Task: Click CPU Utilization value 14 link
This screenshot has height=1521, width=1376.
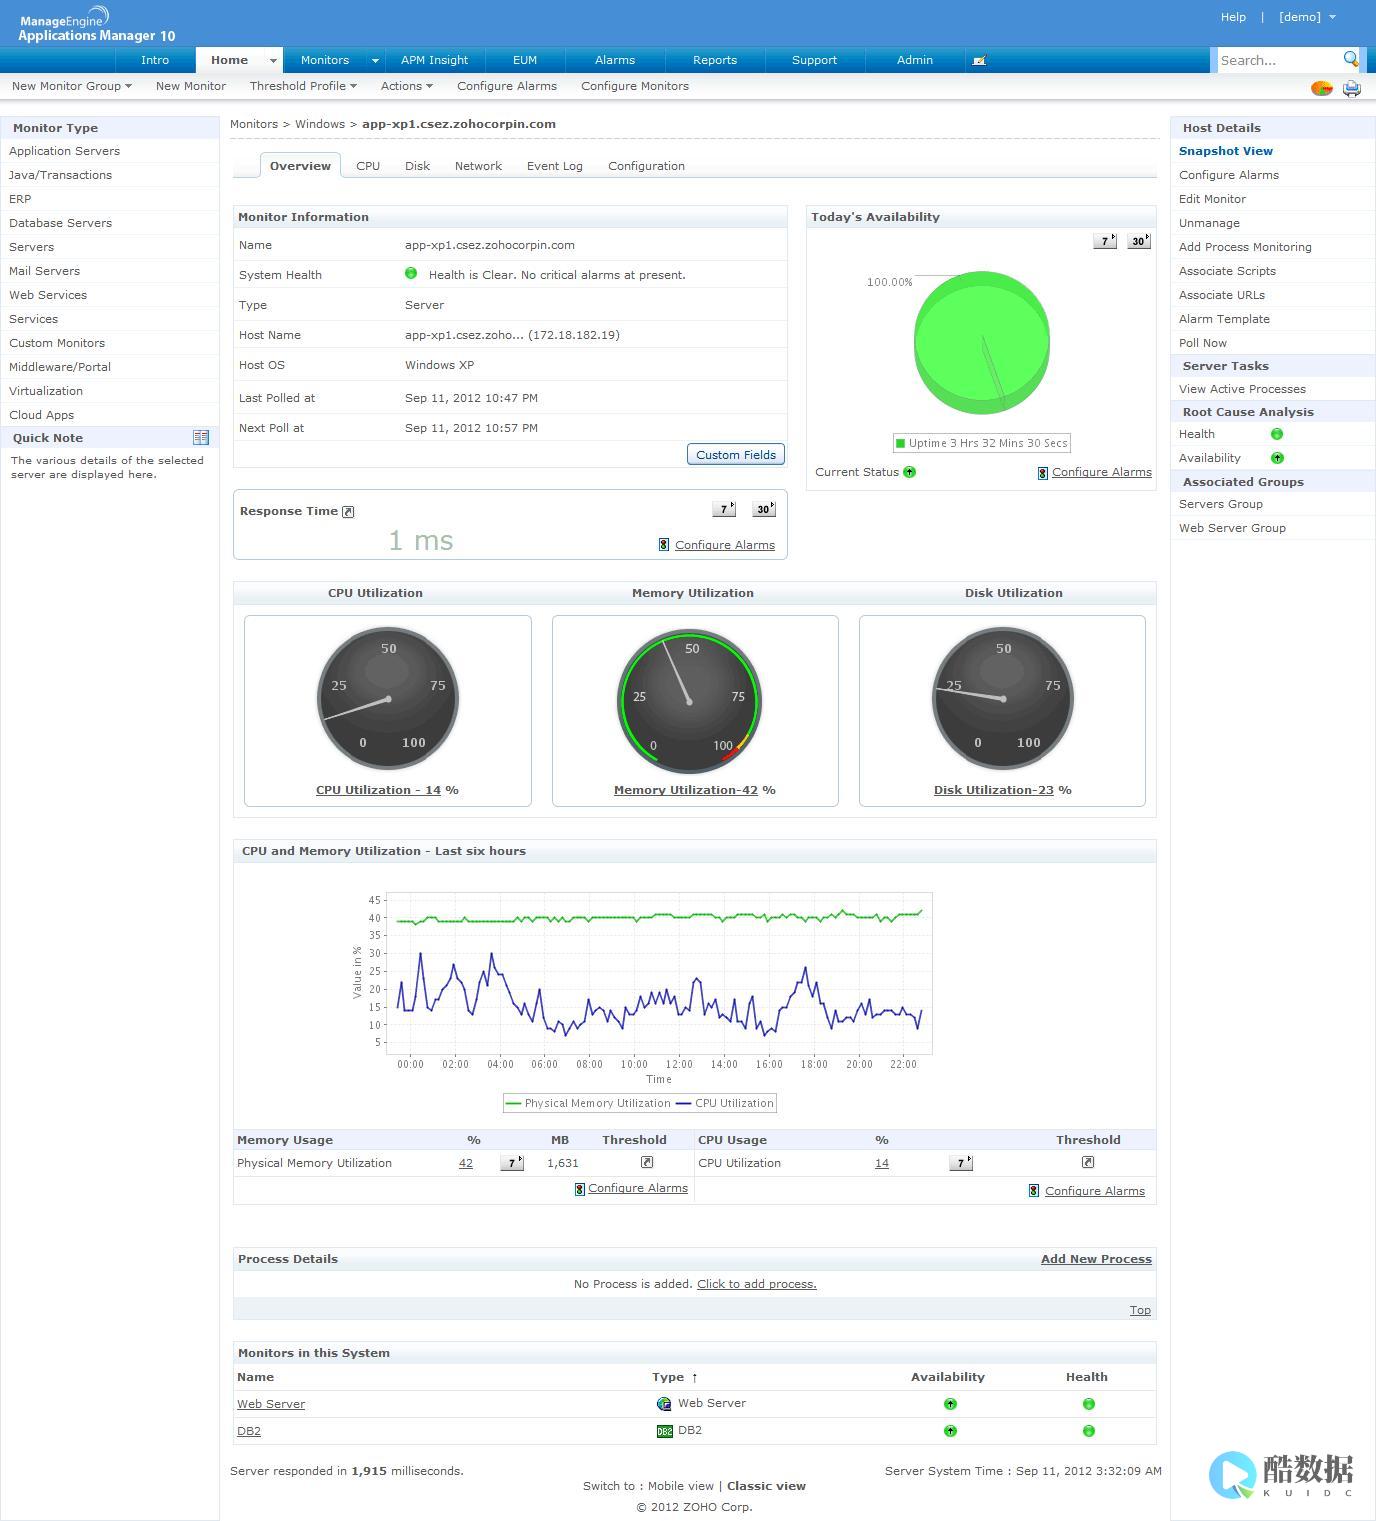Action: pyautogui.click(x=881, y=1163)
